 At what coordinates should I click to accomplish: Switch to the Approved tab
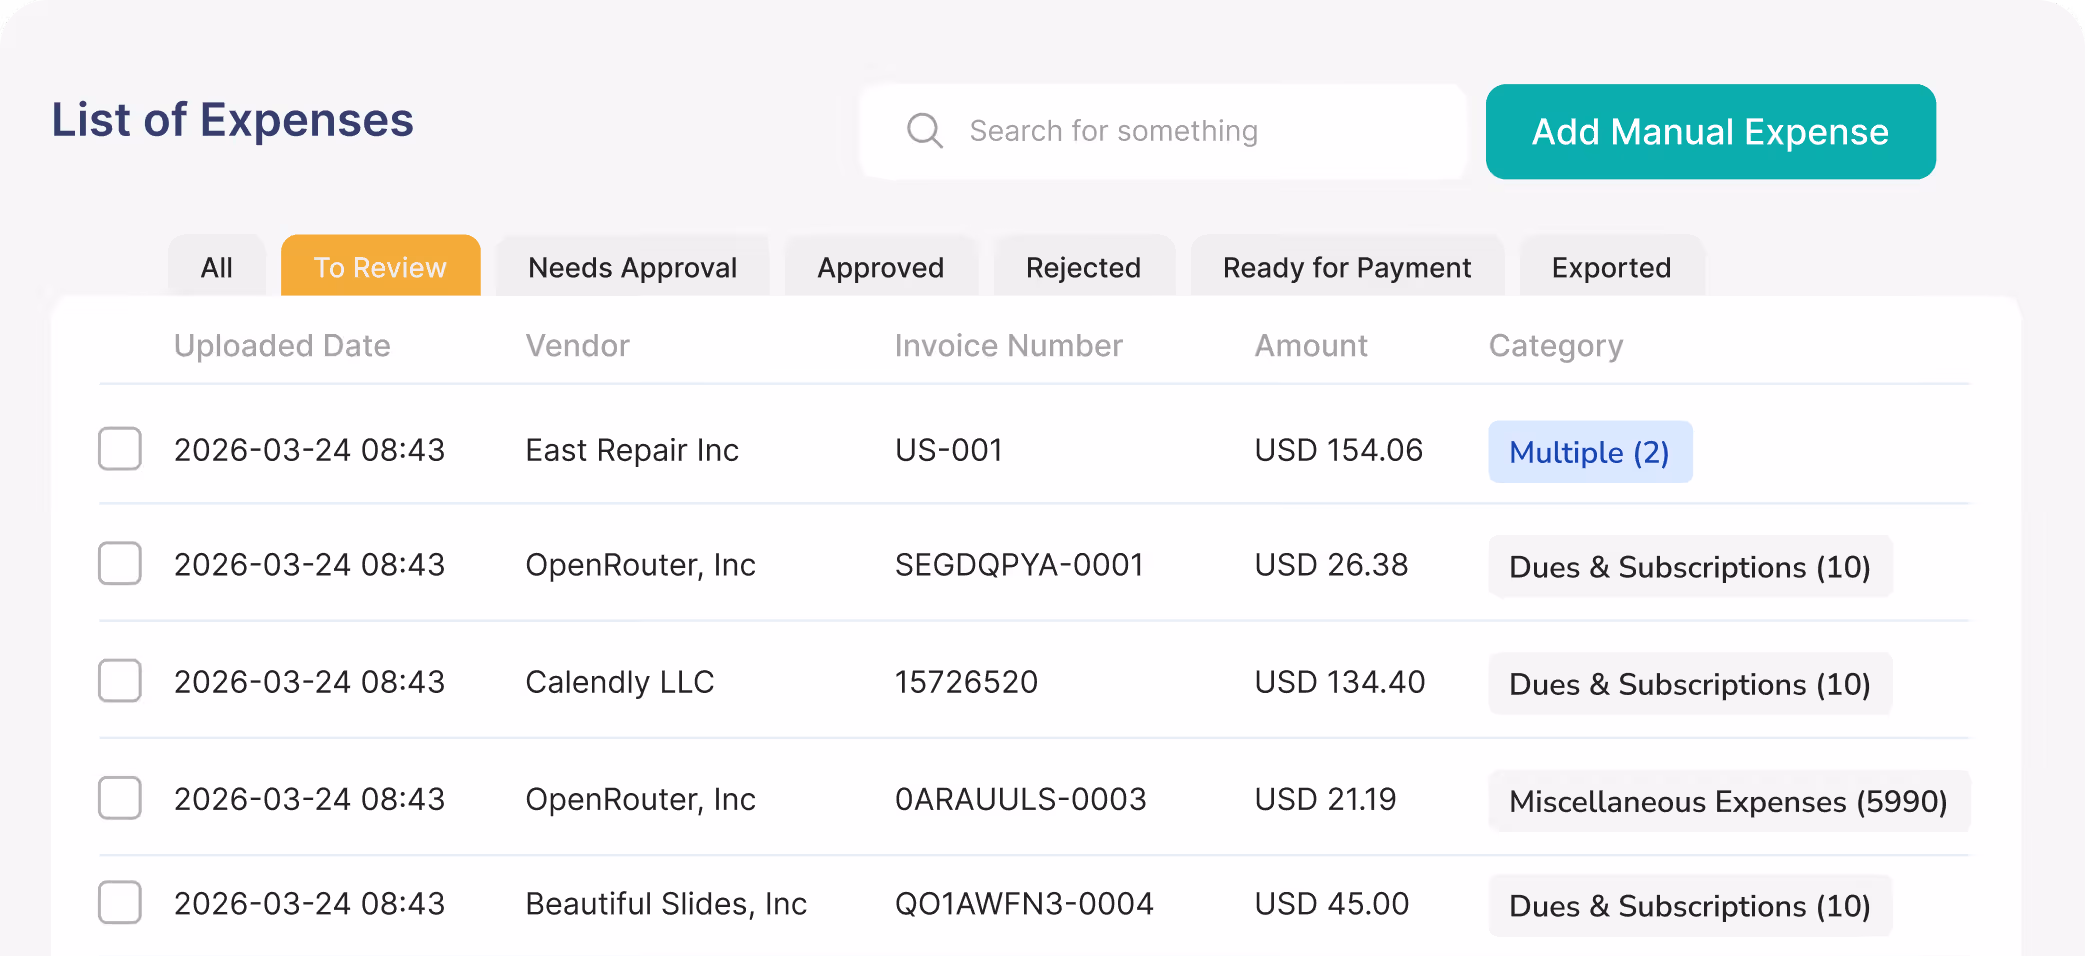881,267
